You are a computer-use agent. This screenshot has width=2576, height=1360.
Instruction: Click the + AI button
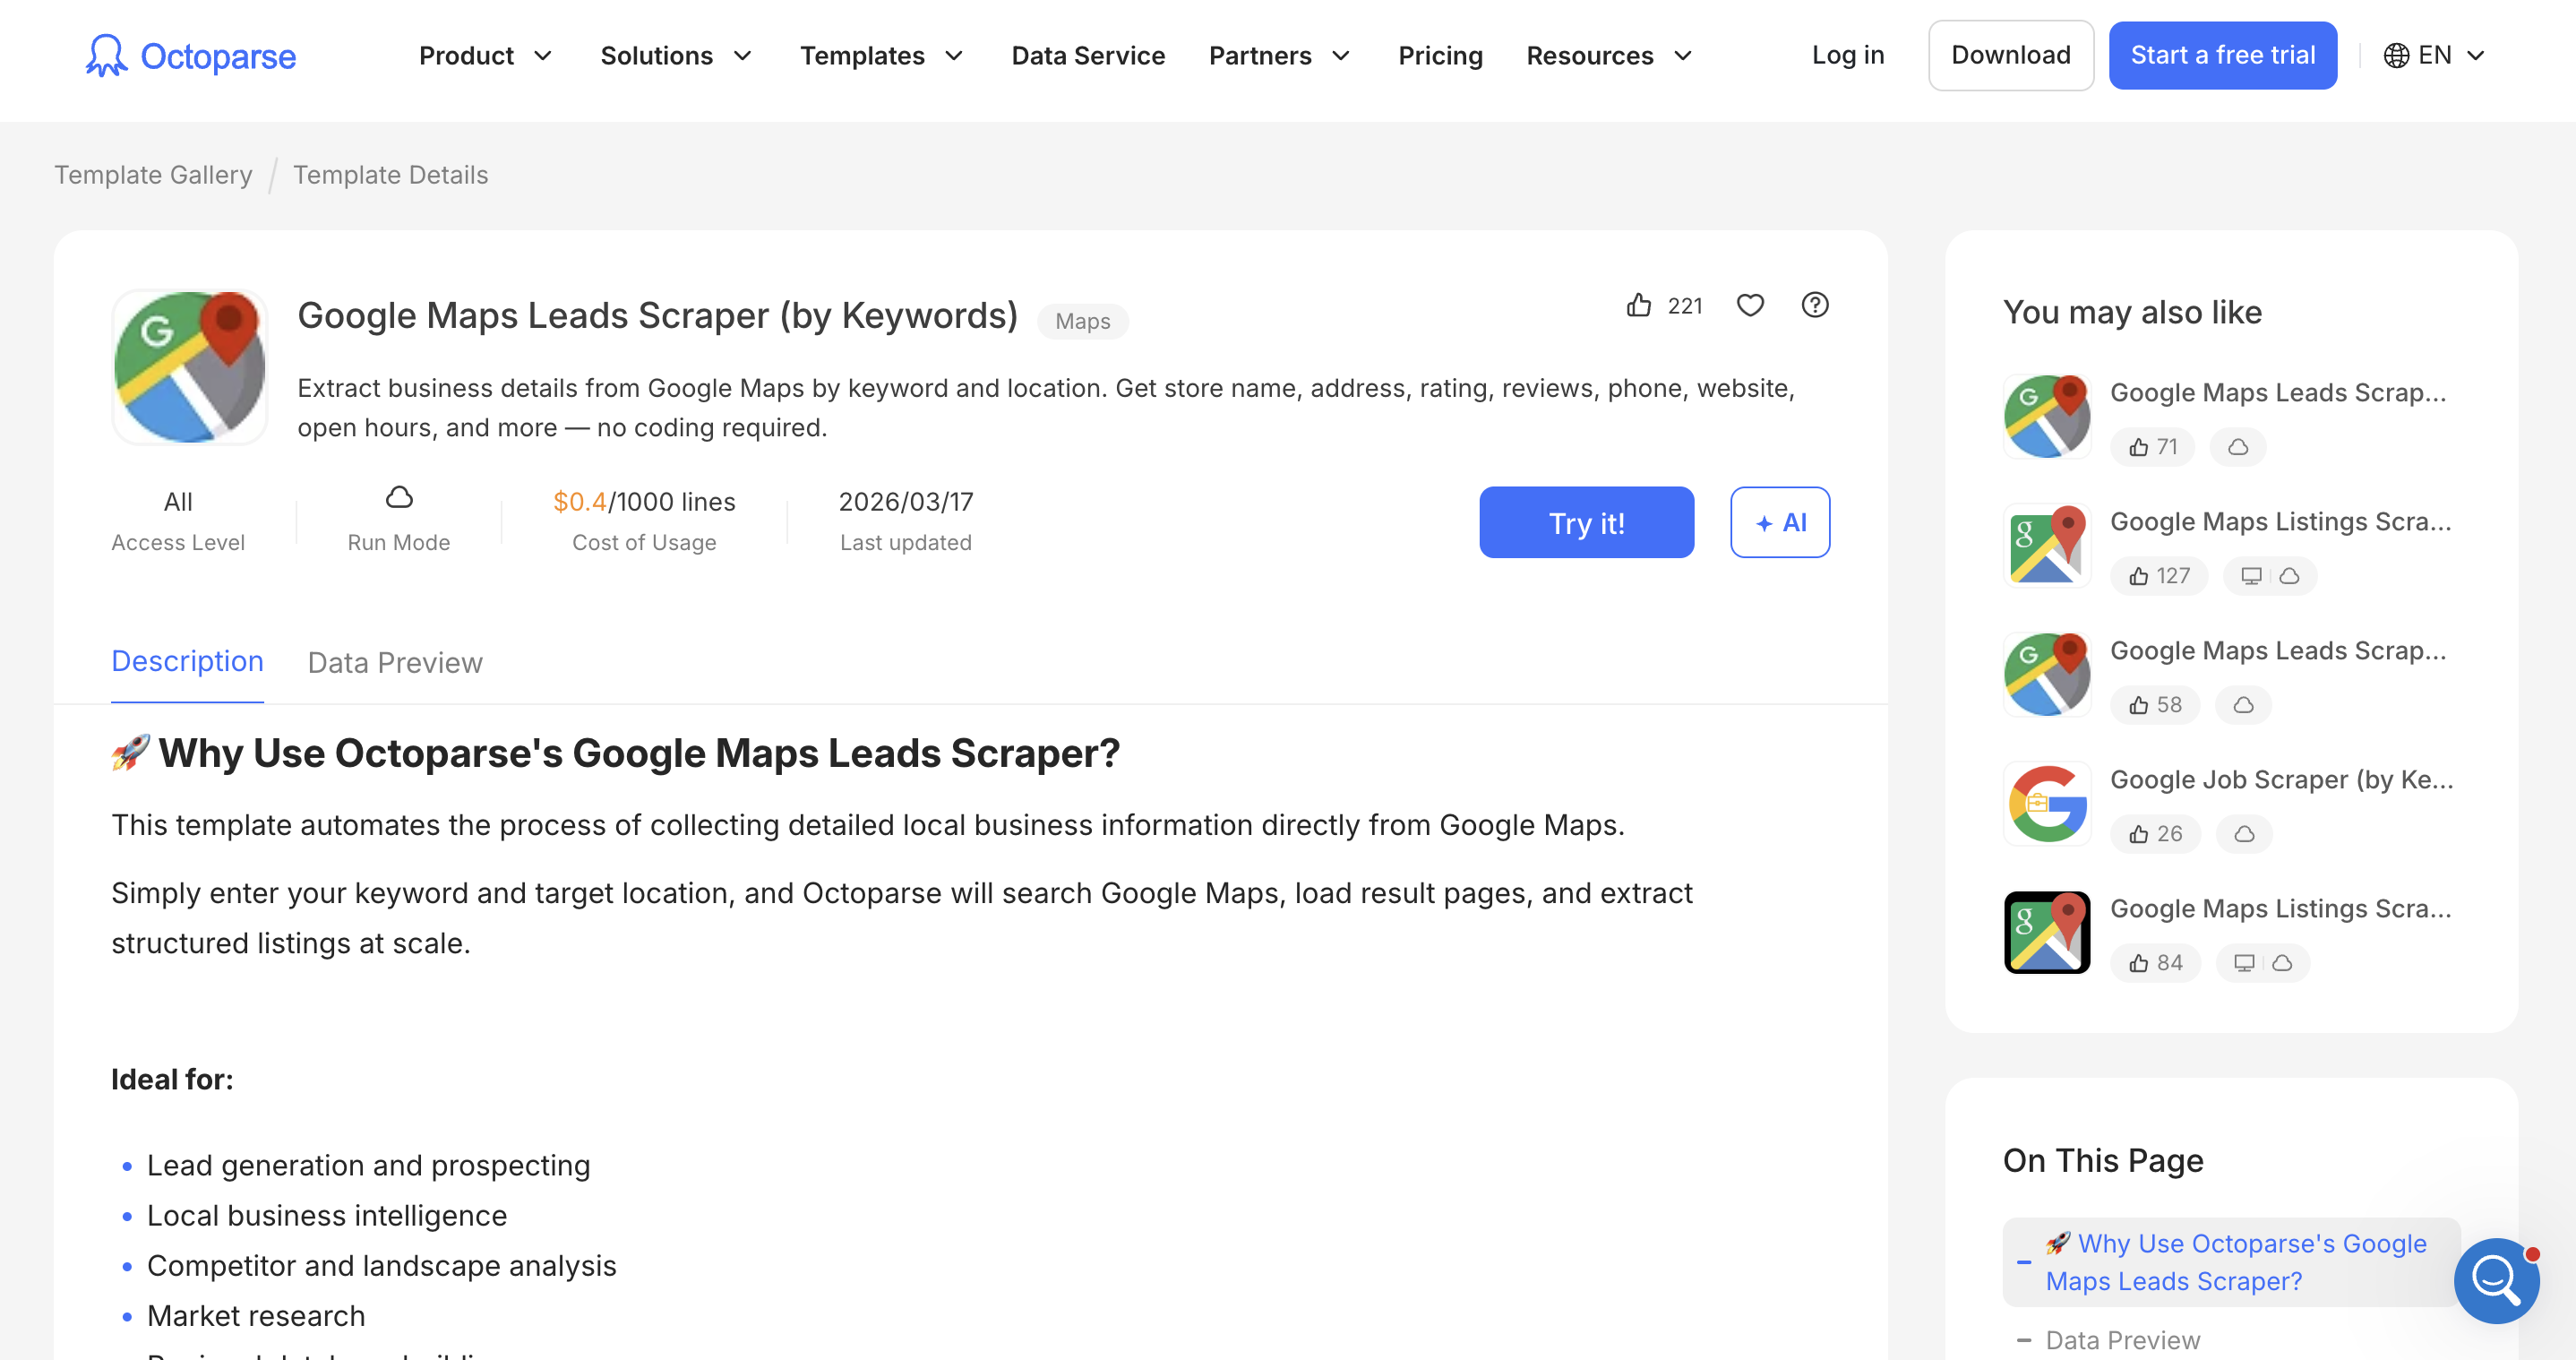click(x=1780, y=523)
